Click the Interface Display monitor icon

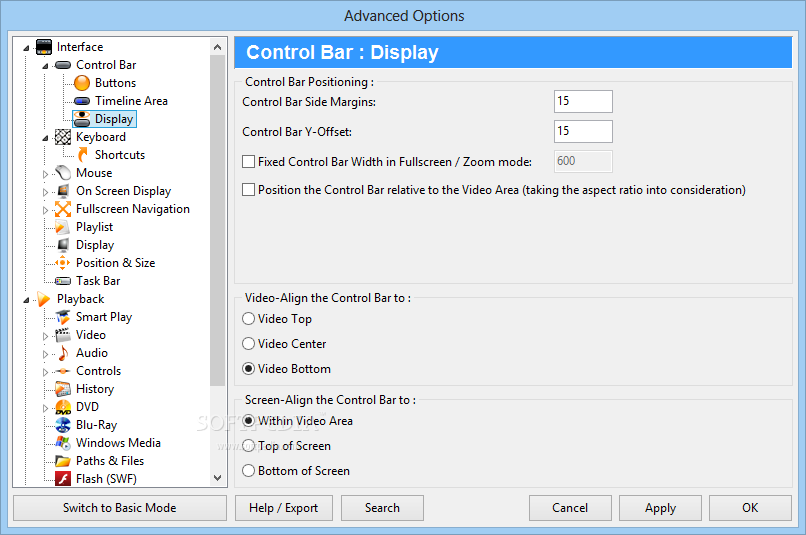[x=63, y=245]
